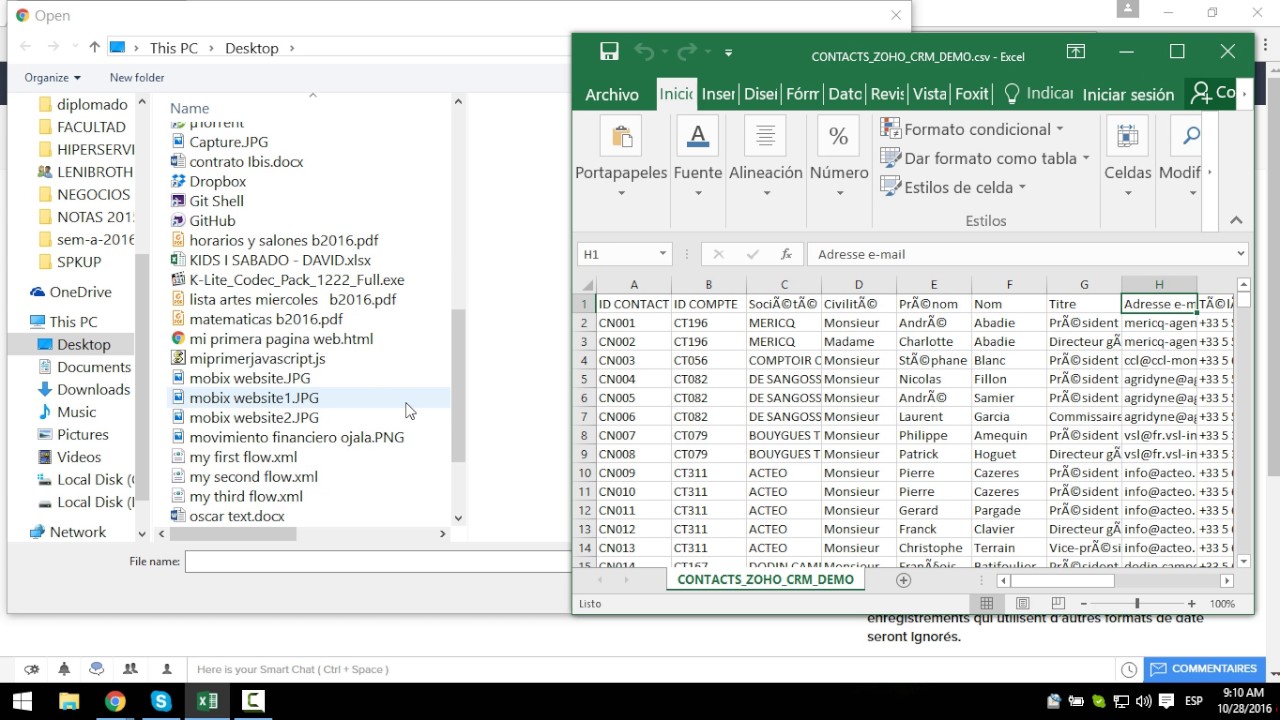Expand the formula bar with its chevron
This screenshot has height=720, width=1280.
[1240, 254]
